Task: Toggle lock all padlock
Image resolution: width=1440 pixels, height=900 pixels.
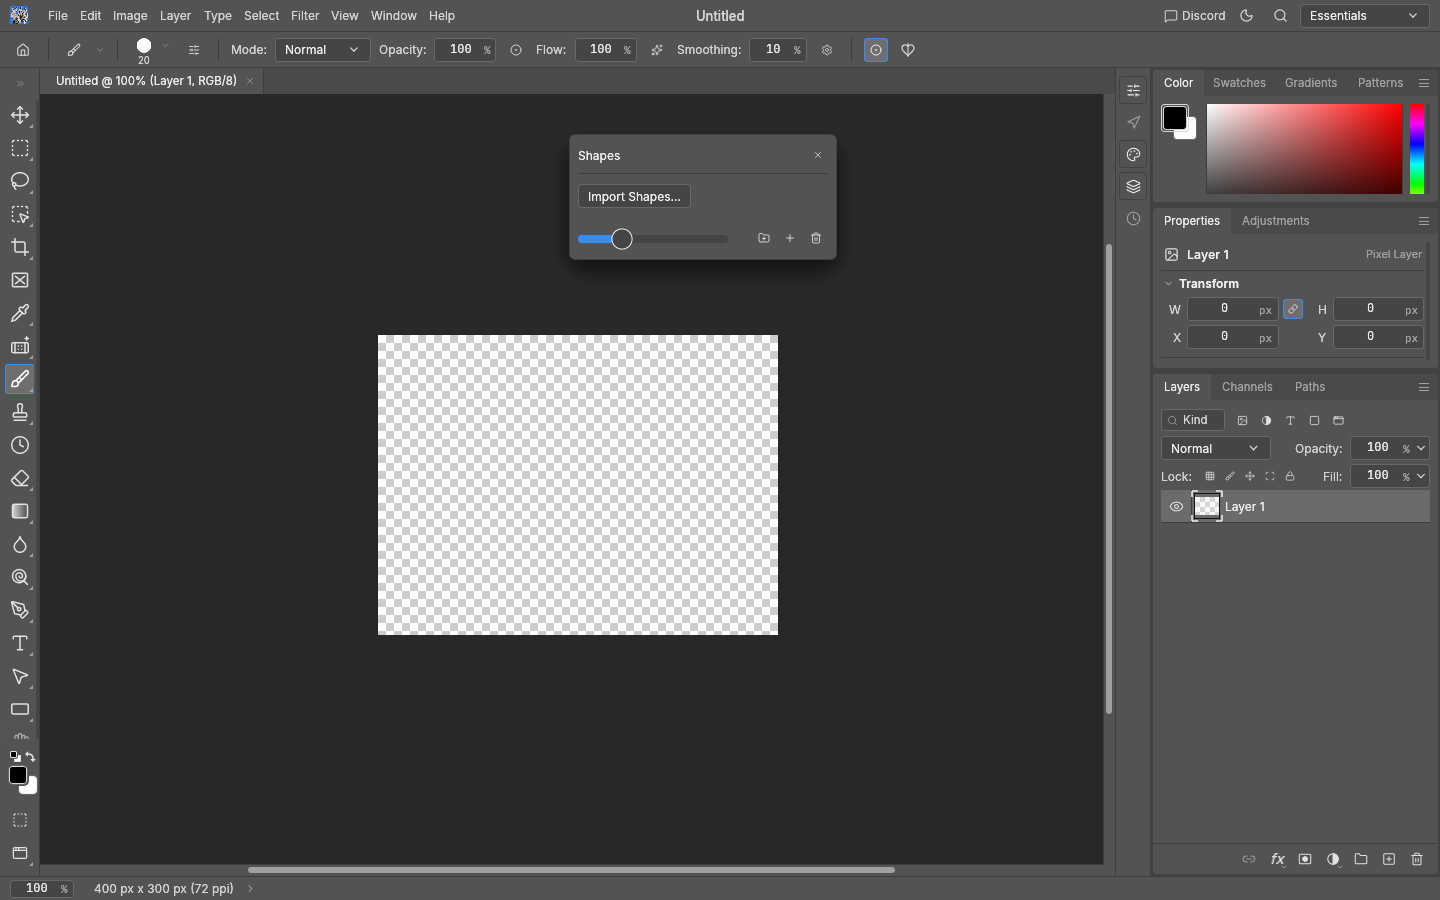Action: pyautogui.click(x=1290, y=476)
